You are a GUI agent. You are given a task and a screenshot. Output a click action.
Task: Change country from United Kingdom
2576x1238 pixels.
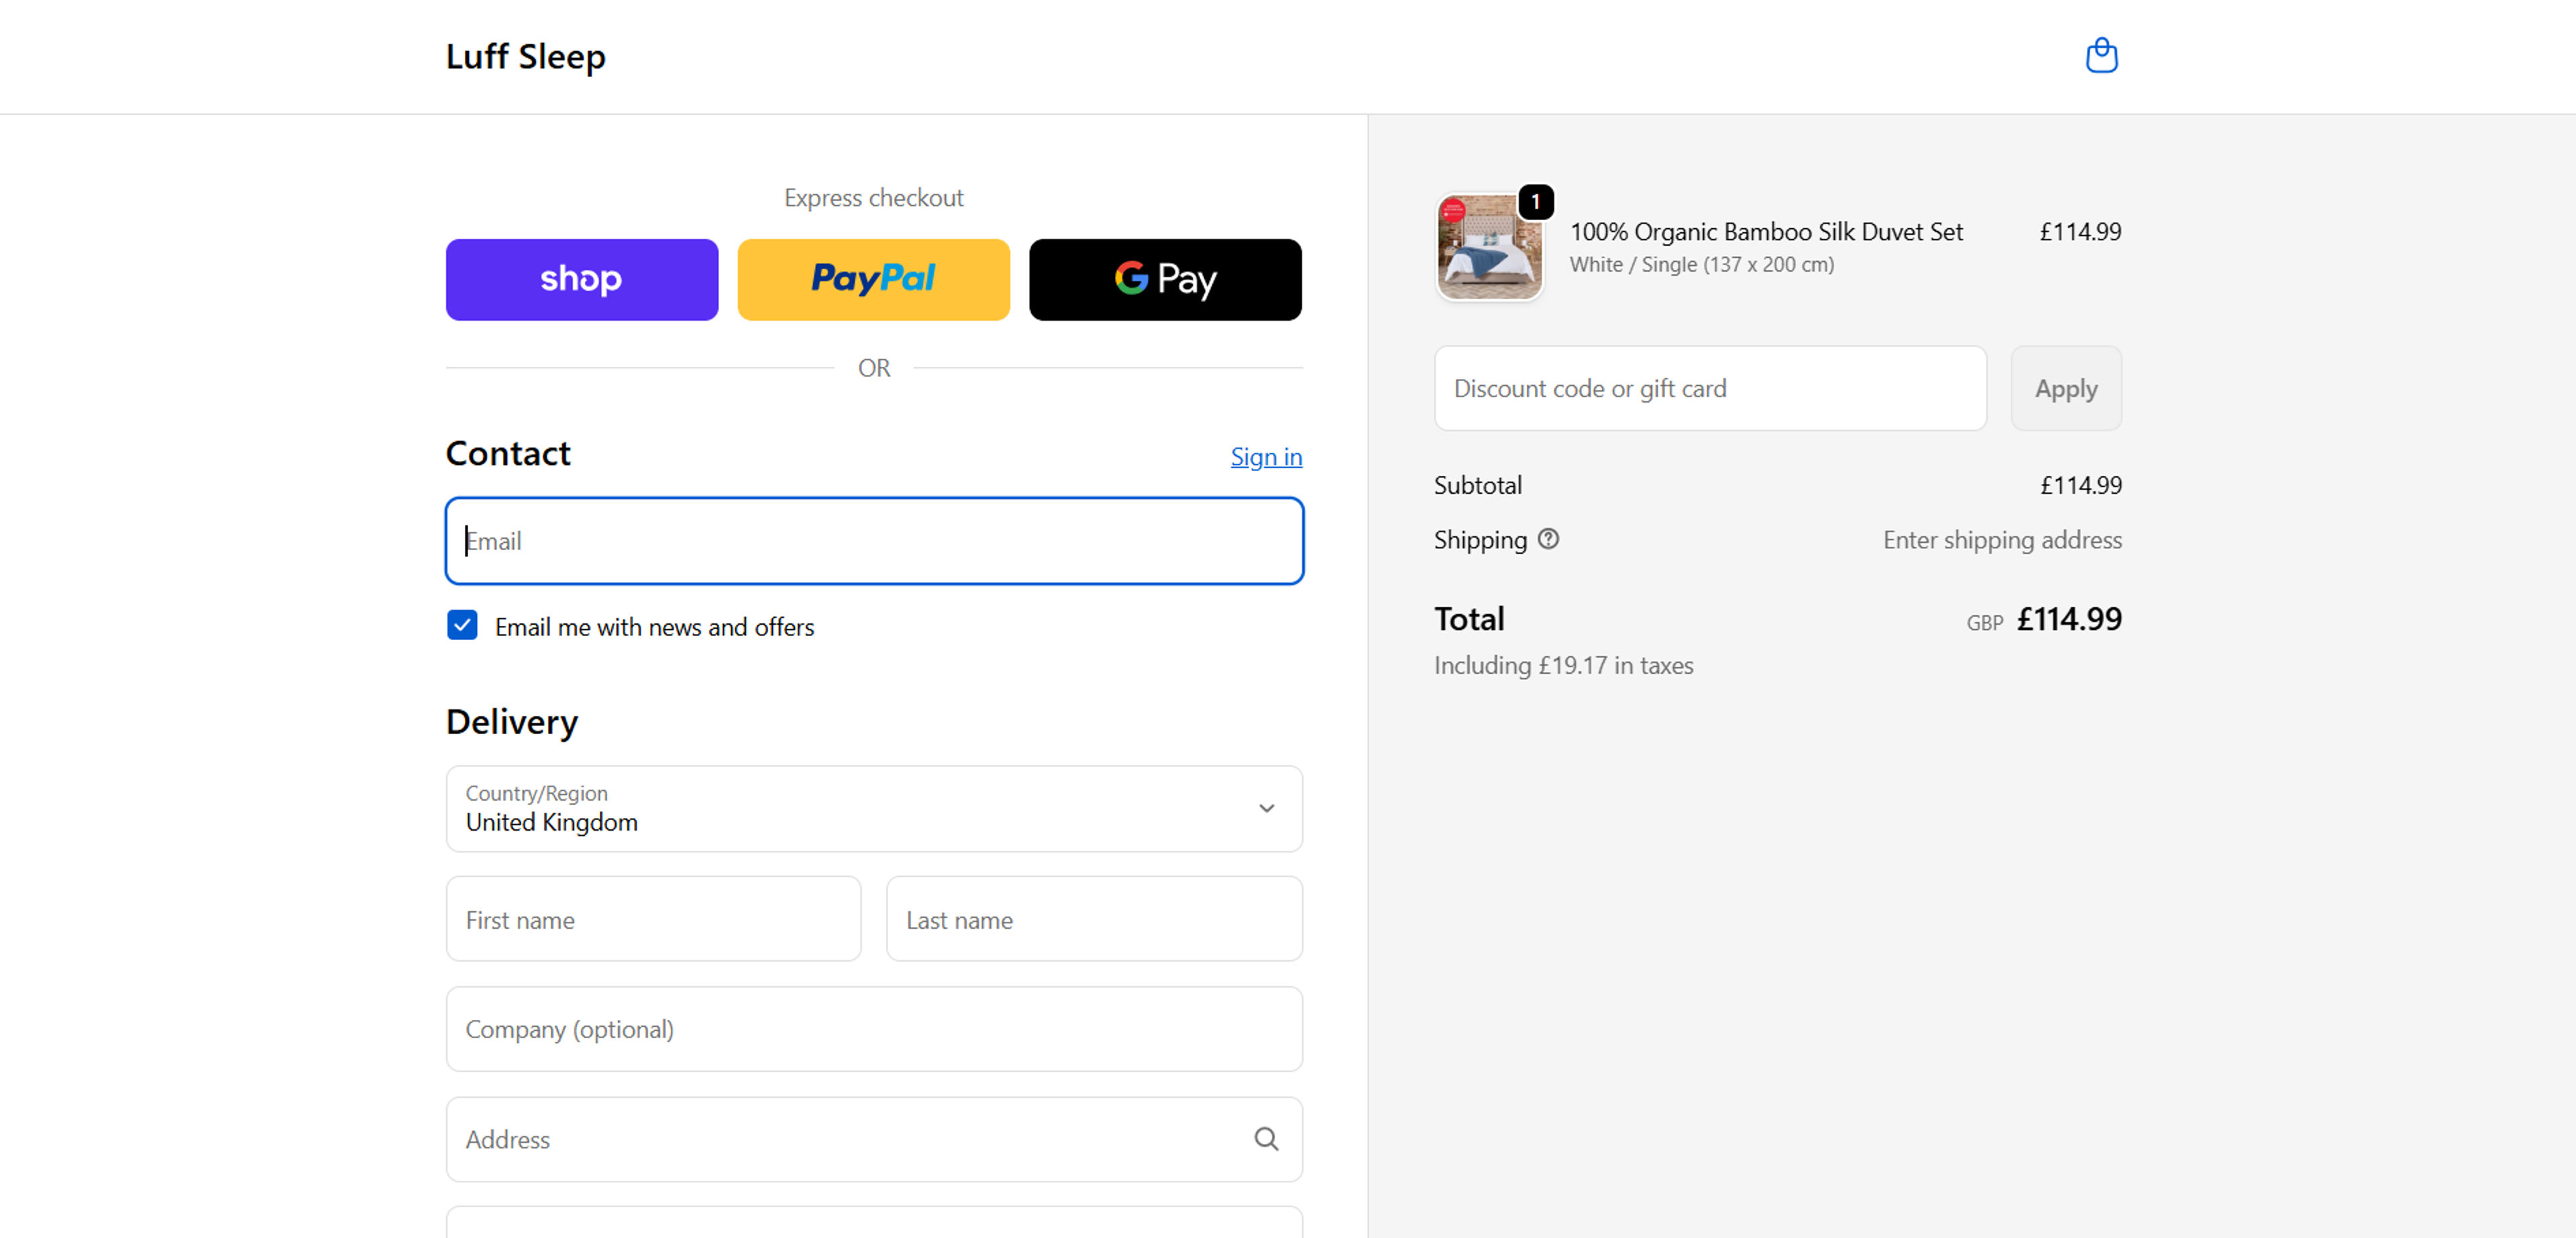tap(873, 808)
